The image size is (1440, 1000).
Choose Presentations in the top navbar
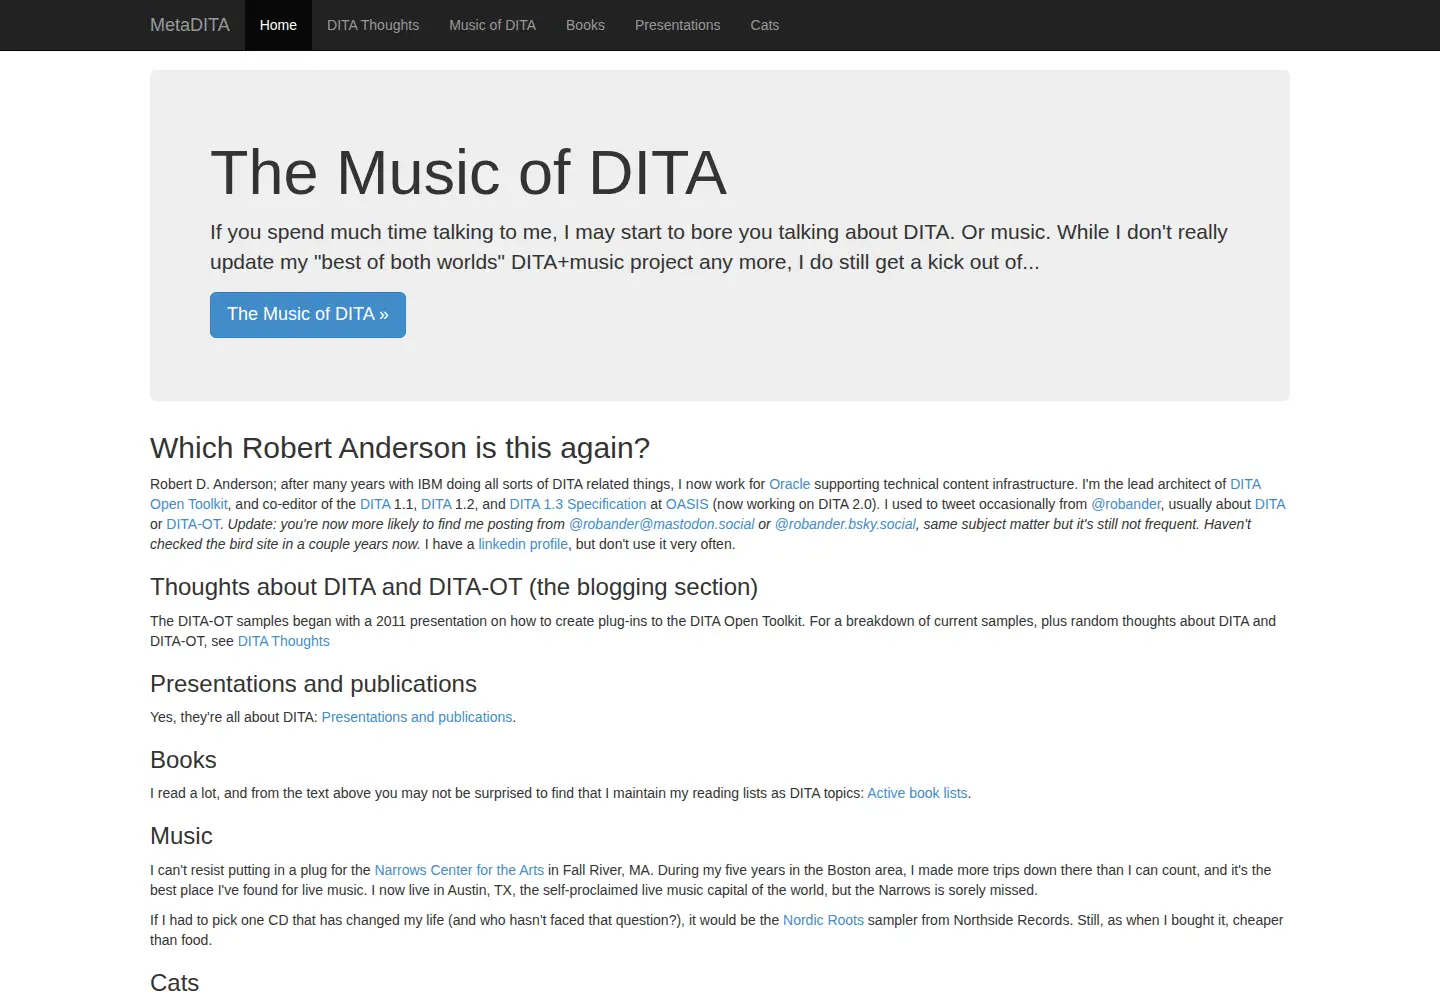(677, 25)
